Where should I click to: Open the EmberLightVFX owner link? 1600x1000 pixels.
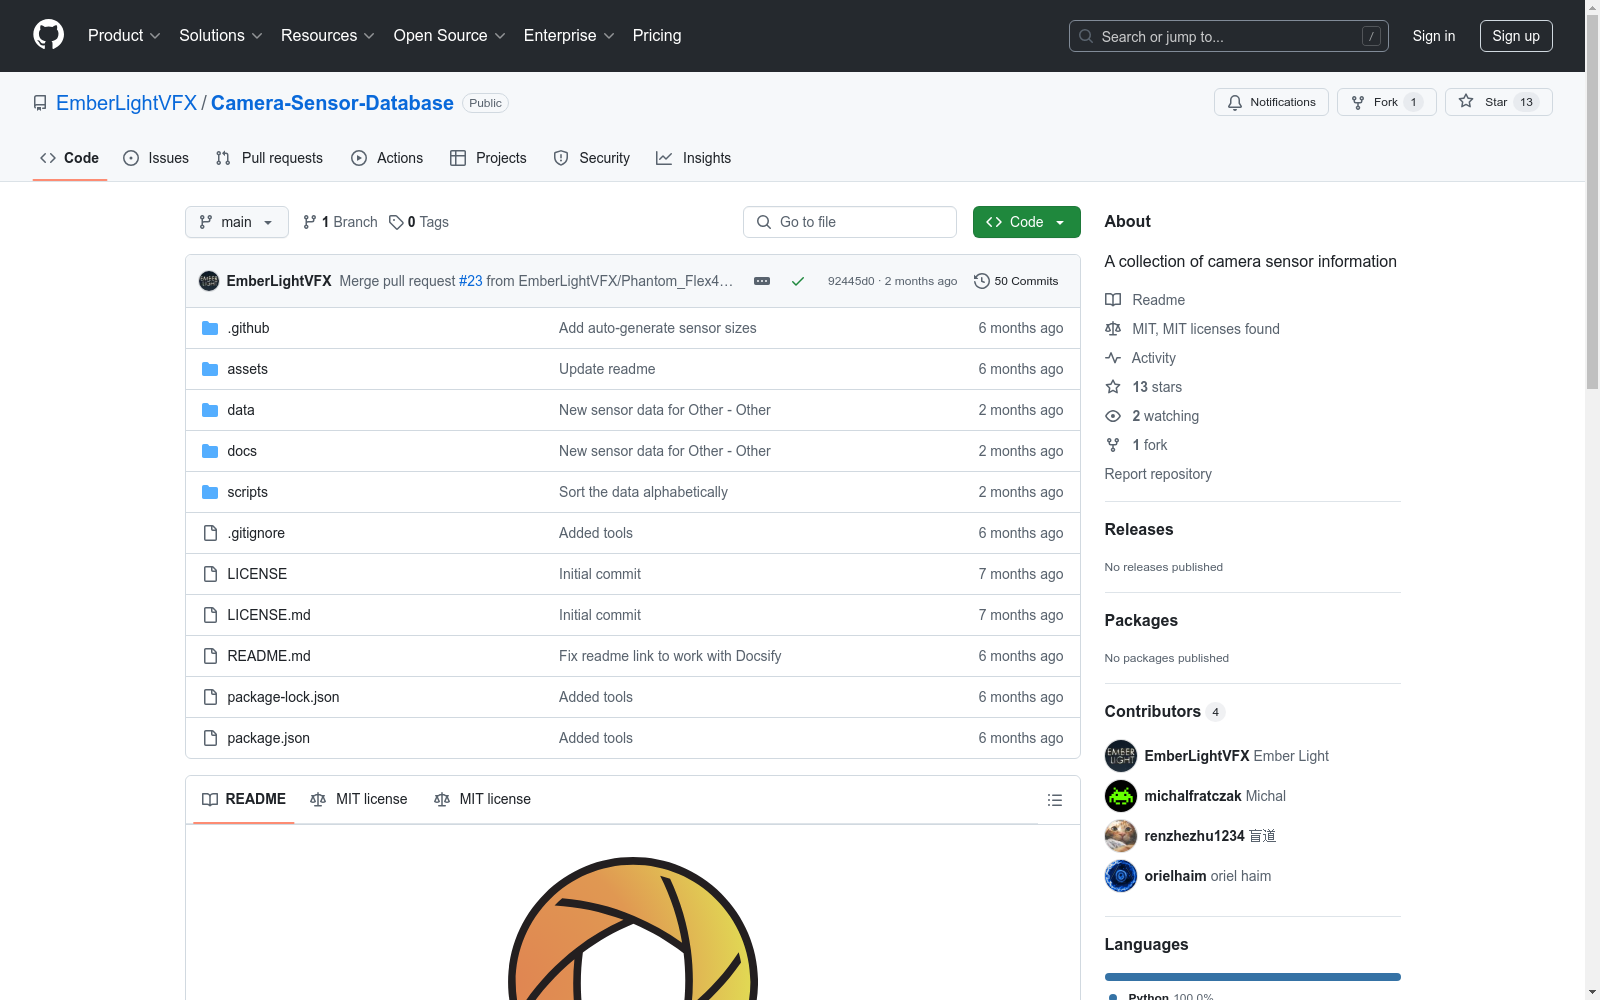[x=127, y=103]
